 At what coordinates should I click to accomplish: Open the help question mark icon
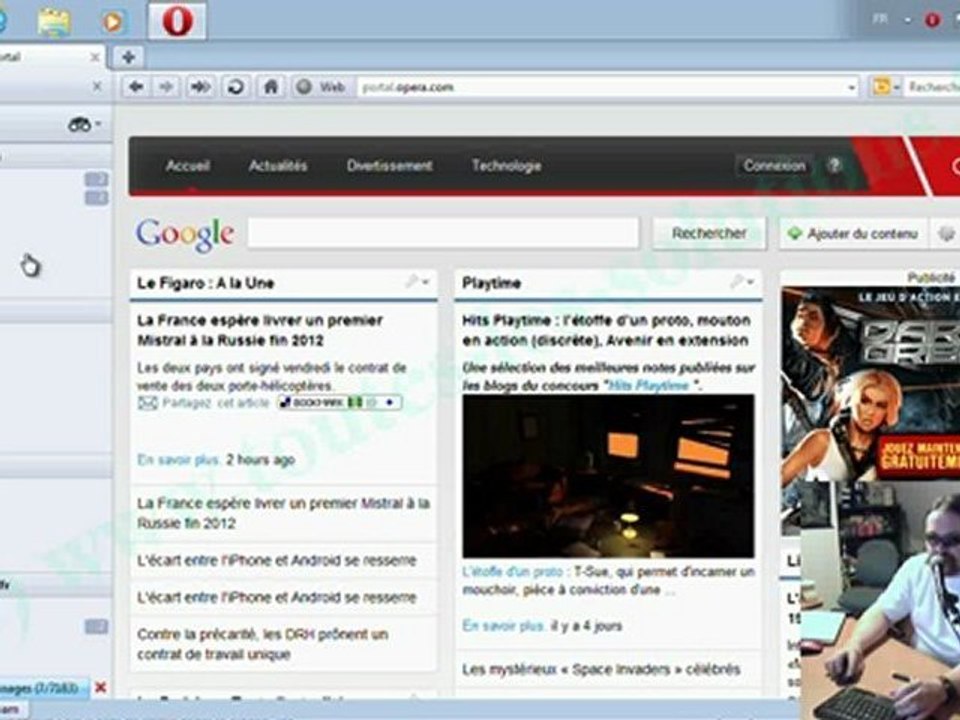click(x=834, y=165)
